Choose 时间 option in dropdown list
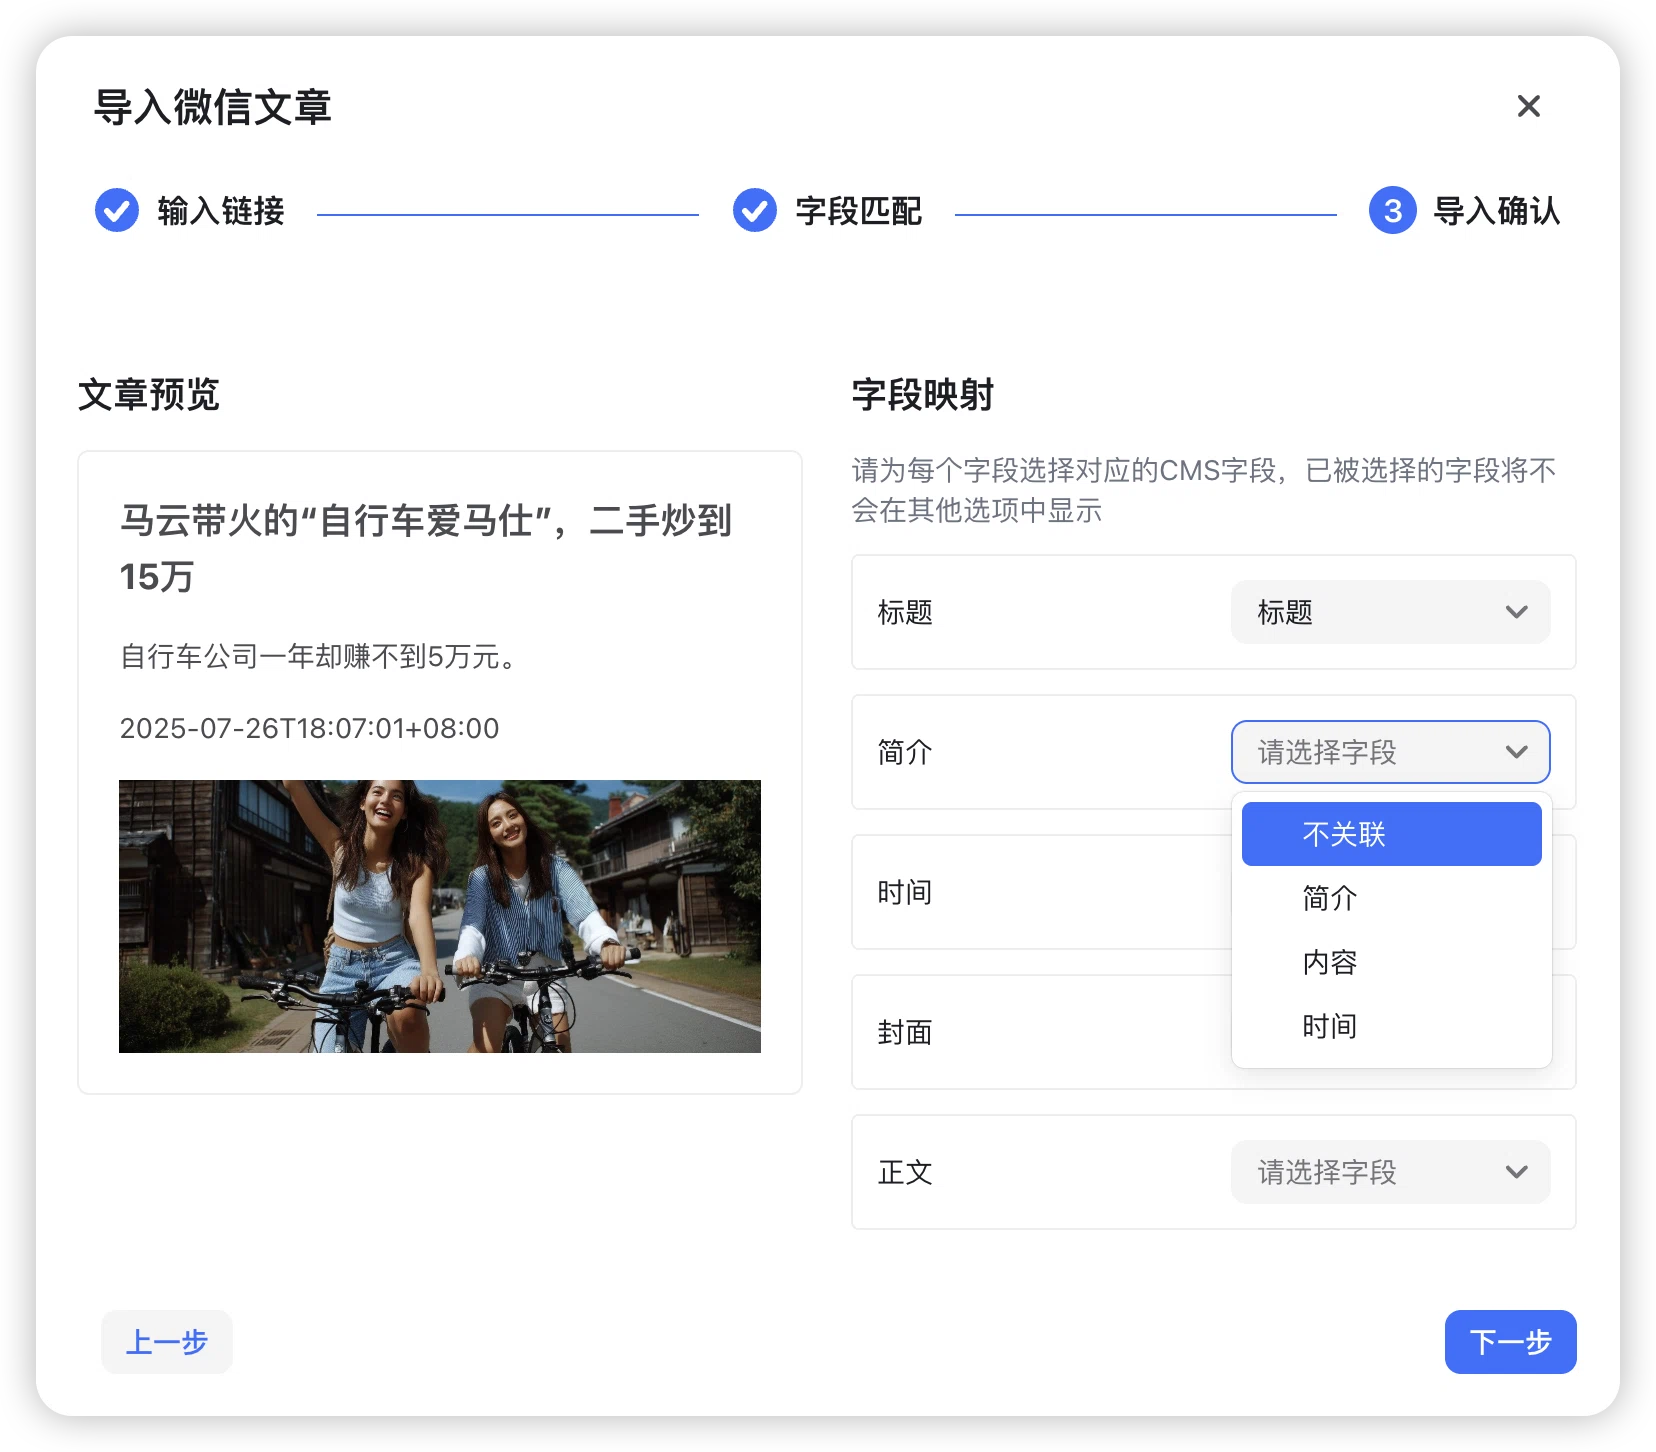This screenshot has width=1656, height=1452. (1391, 1026)
